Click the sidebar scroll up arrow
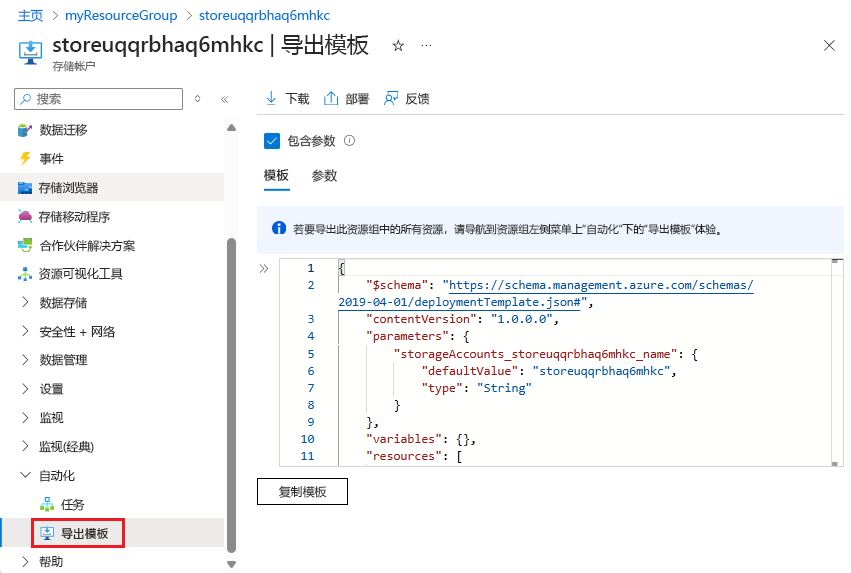Image resolution: width=851 pixels, height=573 pixels. coord(231,128)
